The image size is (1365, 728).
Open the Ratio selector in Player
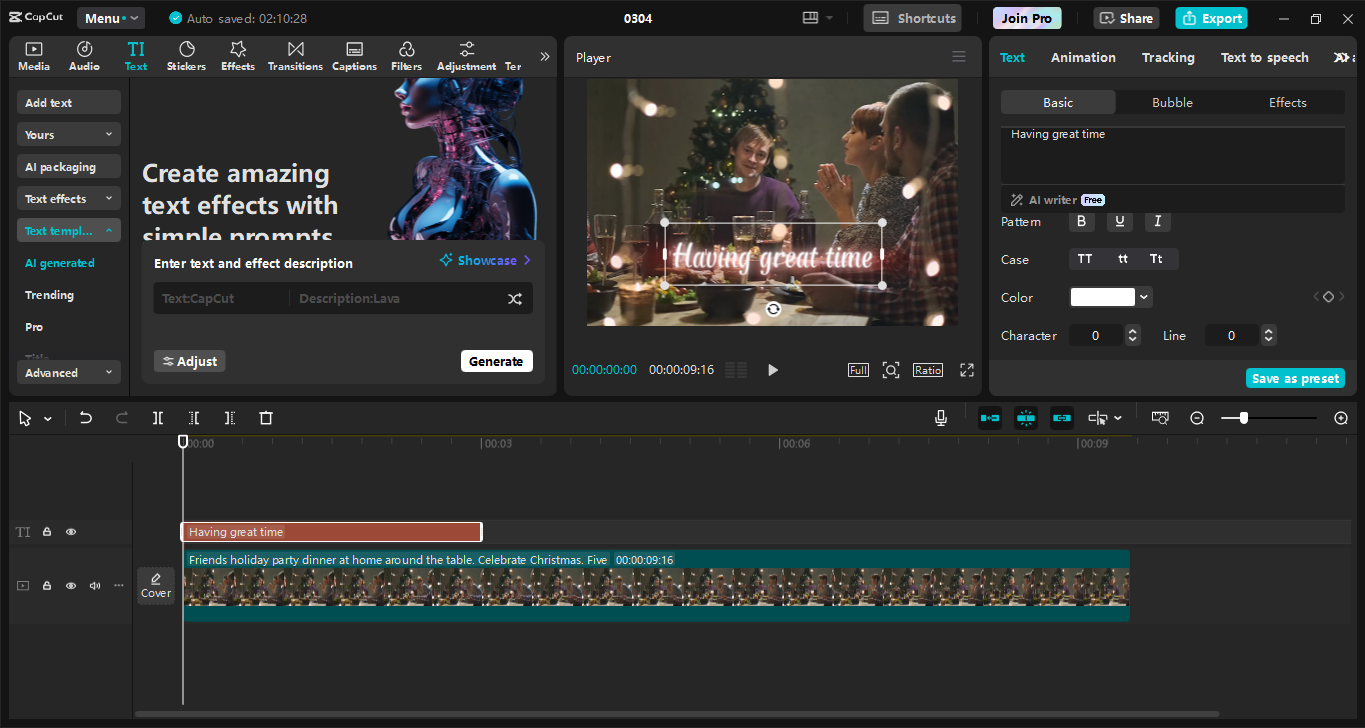(x=928, y=370)
